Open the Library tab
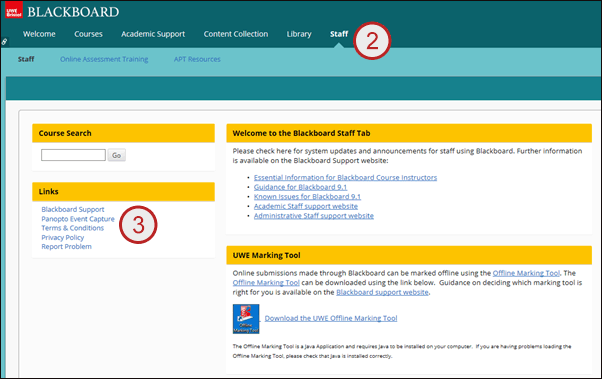 pyautogui.click(x=299, y=34)
